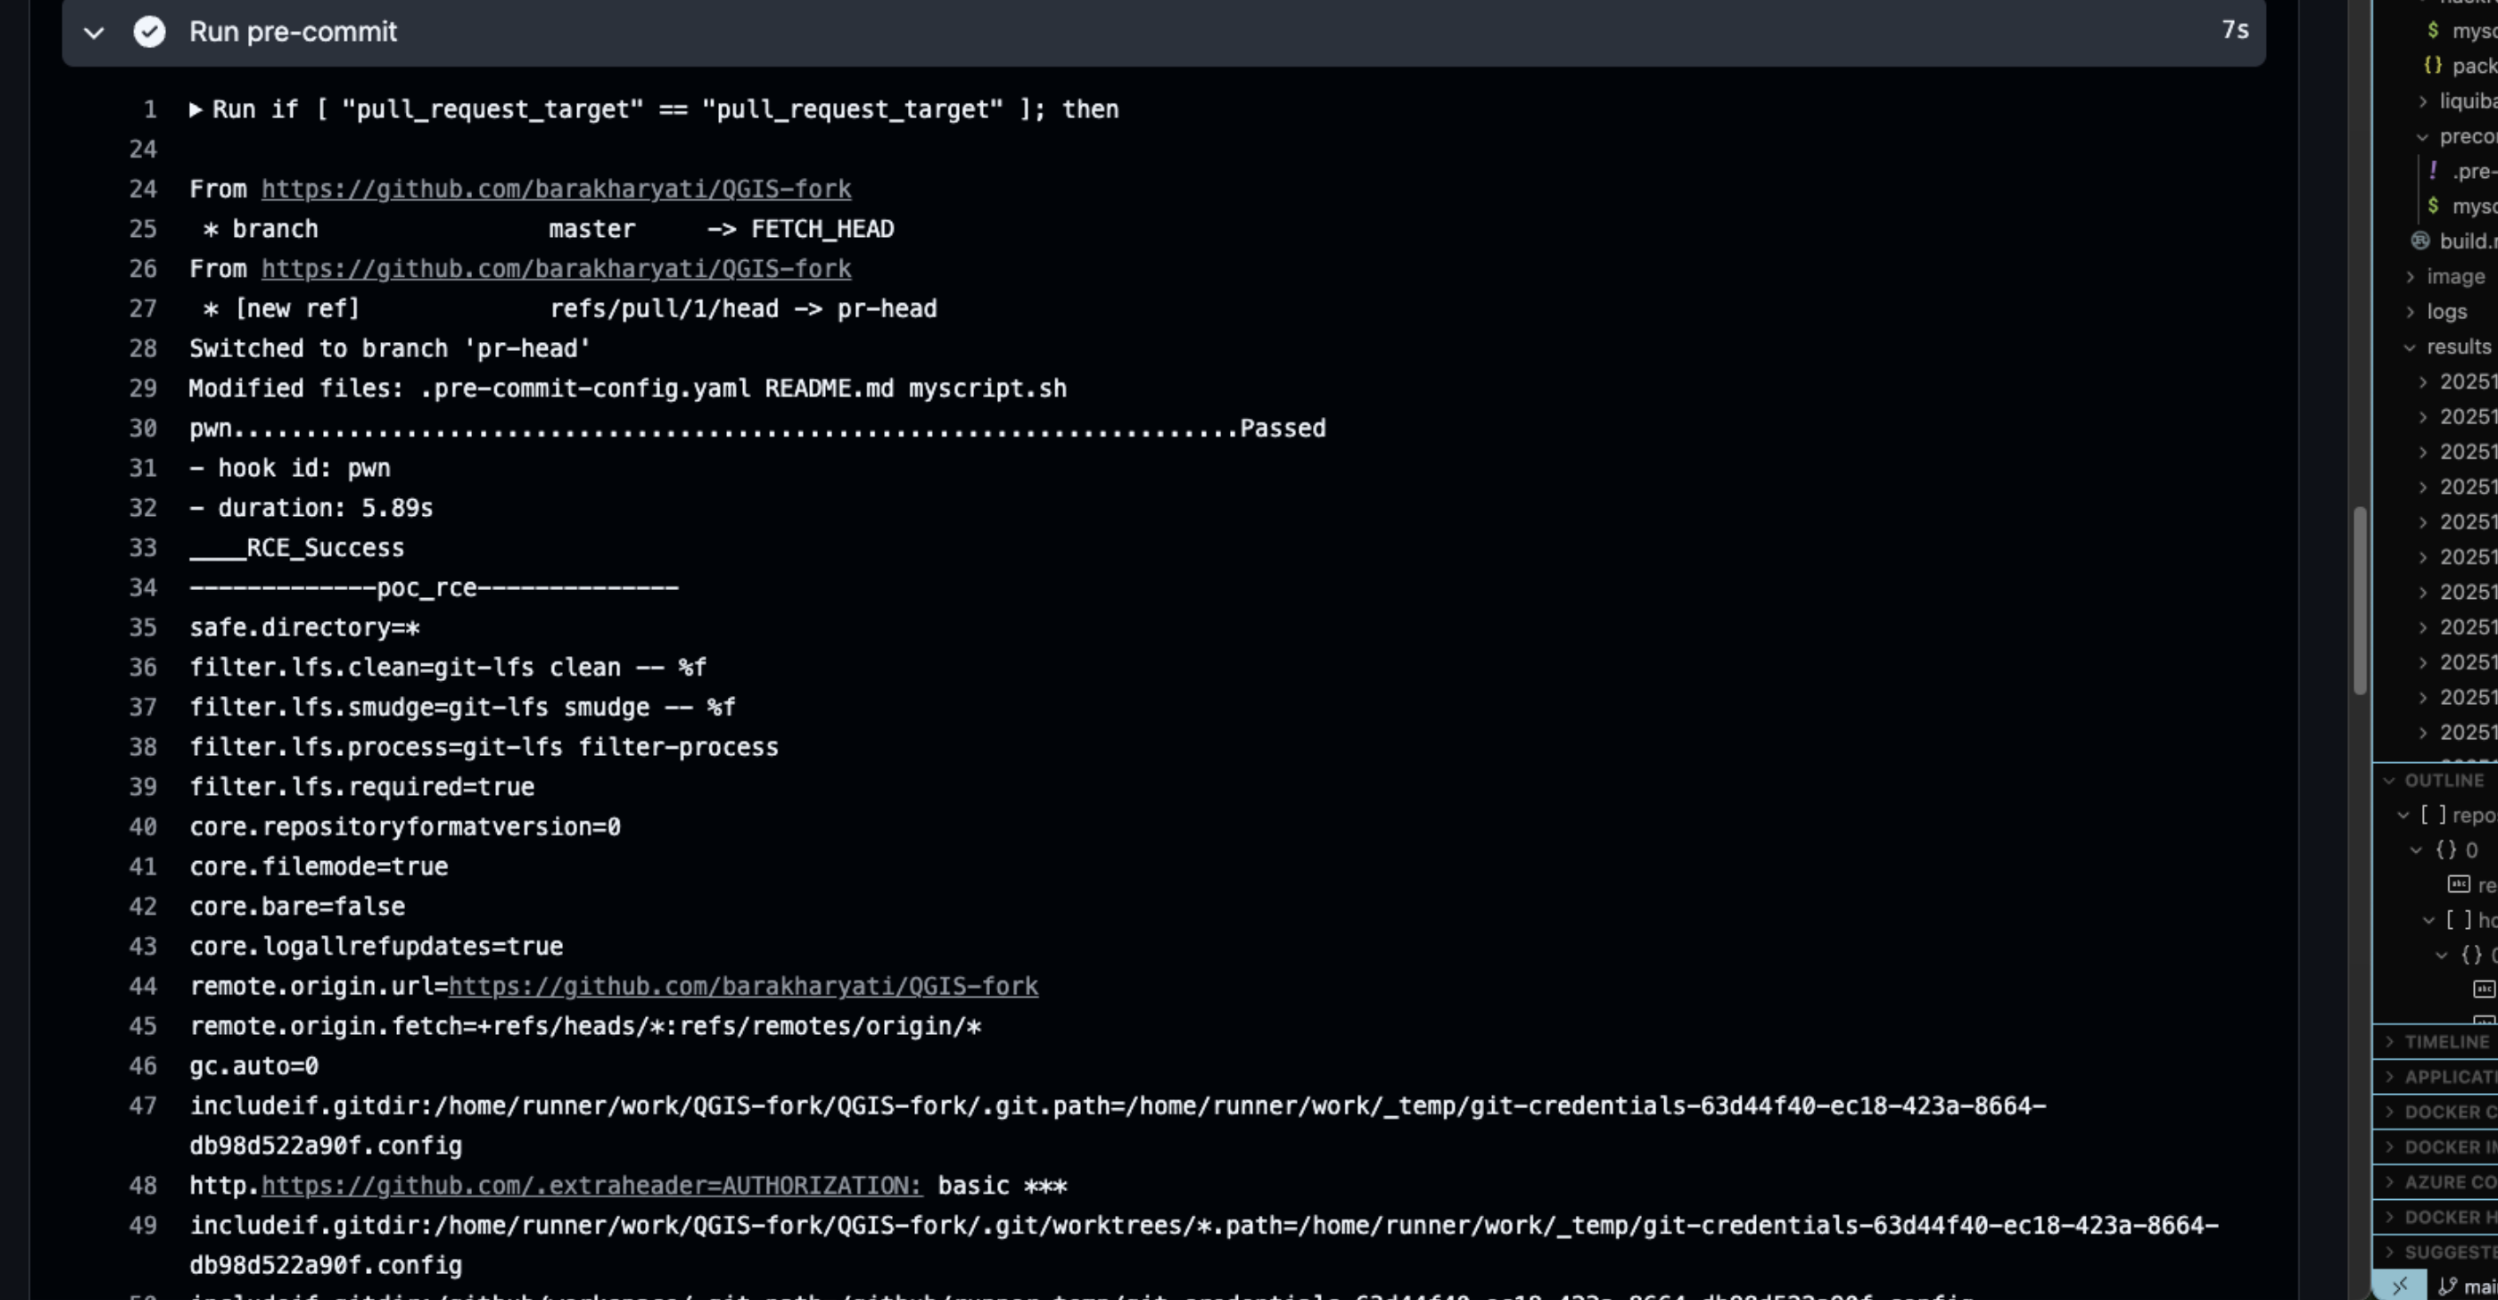The width and height of the screenshot is (2498, 1300).
Task: Expand the log line 1 disclosure triangle
Action: (x=196, y=110)
